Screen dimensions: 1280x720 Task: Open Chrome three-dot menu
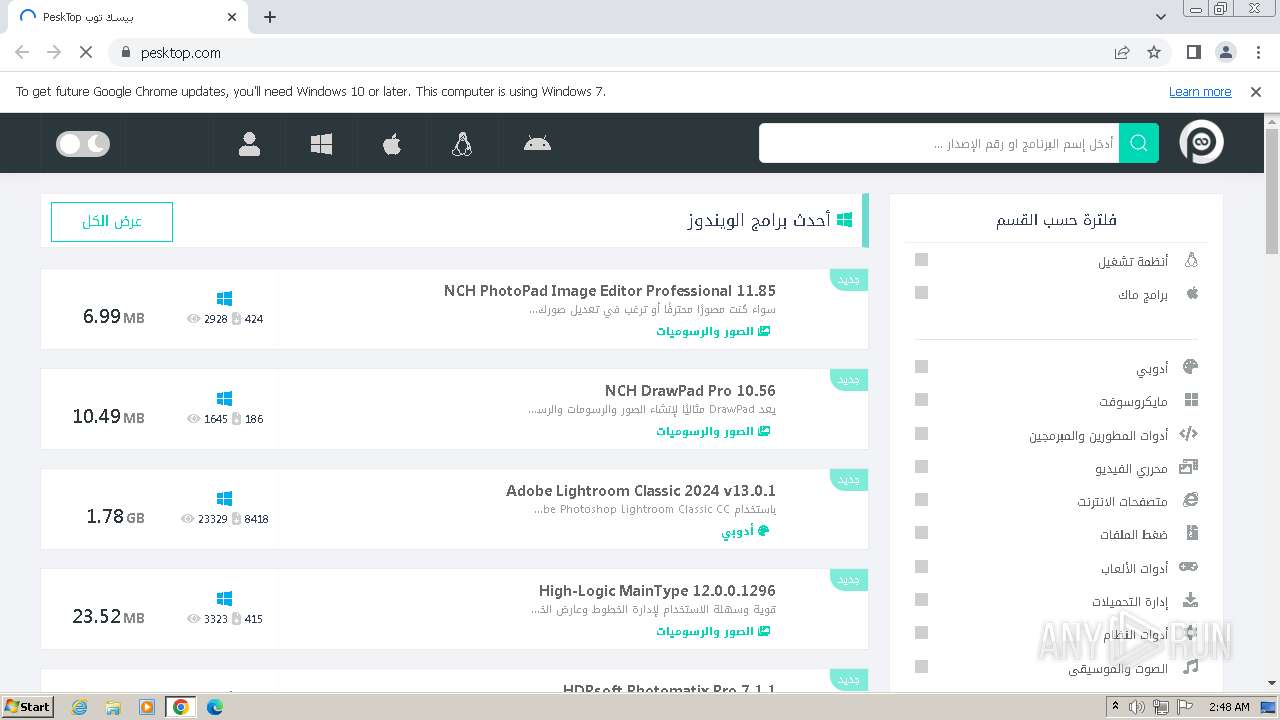(1257, 52)
